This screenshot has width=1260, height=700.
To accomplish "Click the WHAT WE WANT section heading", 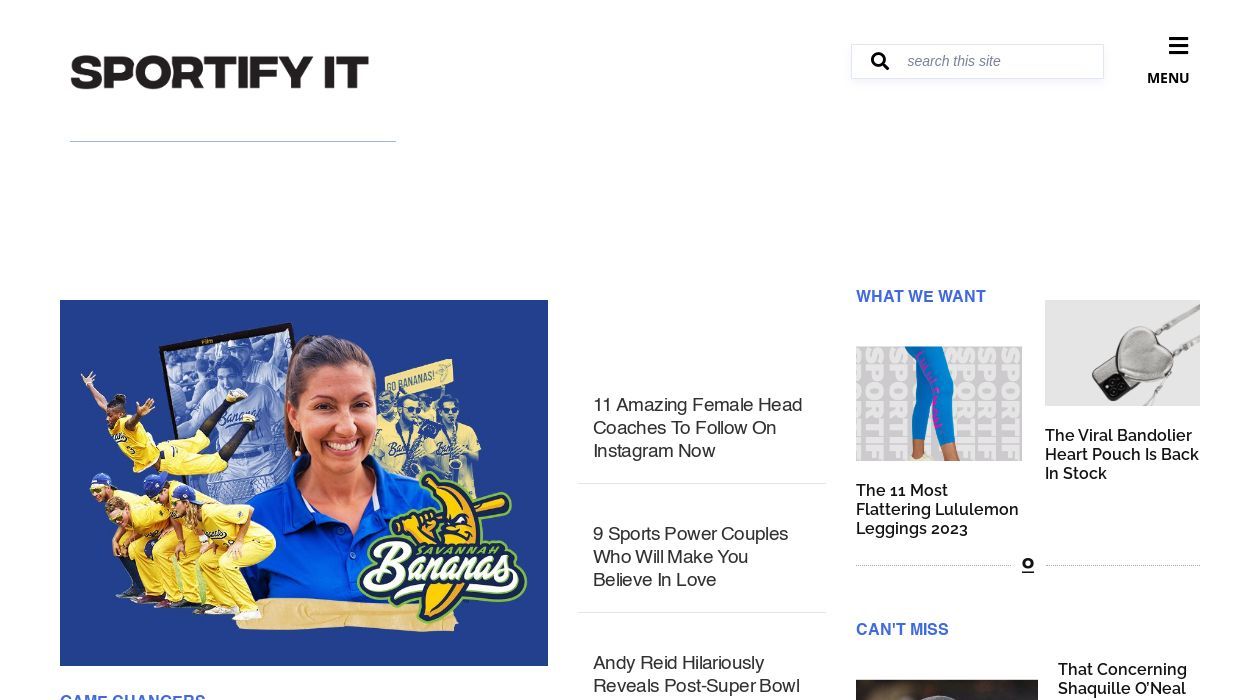I will tap(921, 296).
